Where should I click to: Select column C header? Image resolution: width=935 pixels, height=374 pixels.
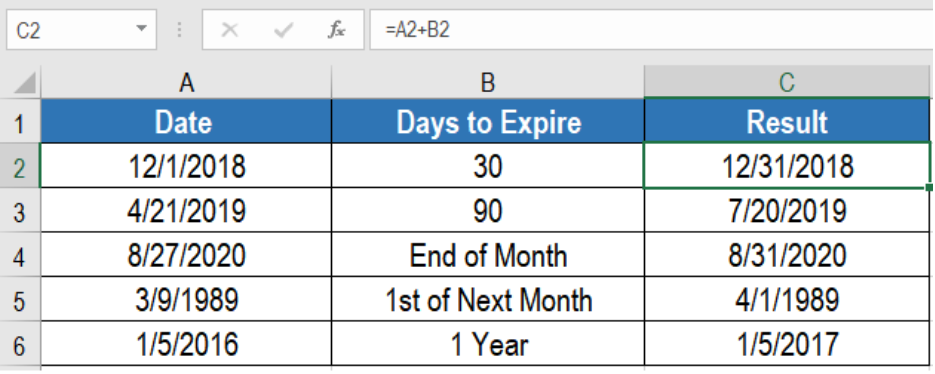click(787, 83)
